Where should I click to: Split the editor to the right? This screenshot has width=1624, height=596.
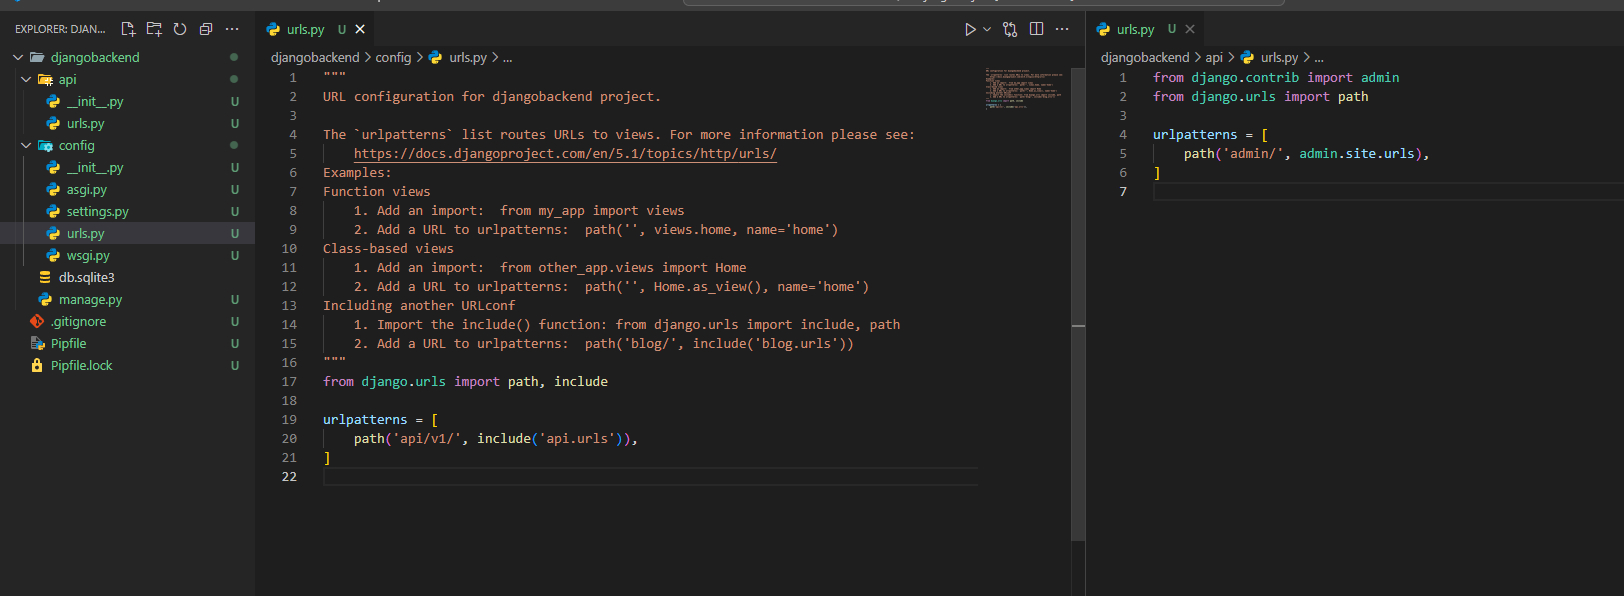[1036, 29]
